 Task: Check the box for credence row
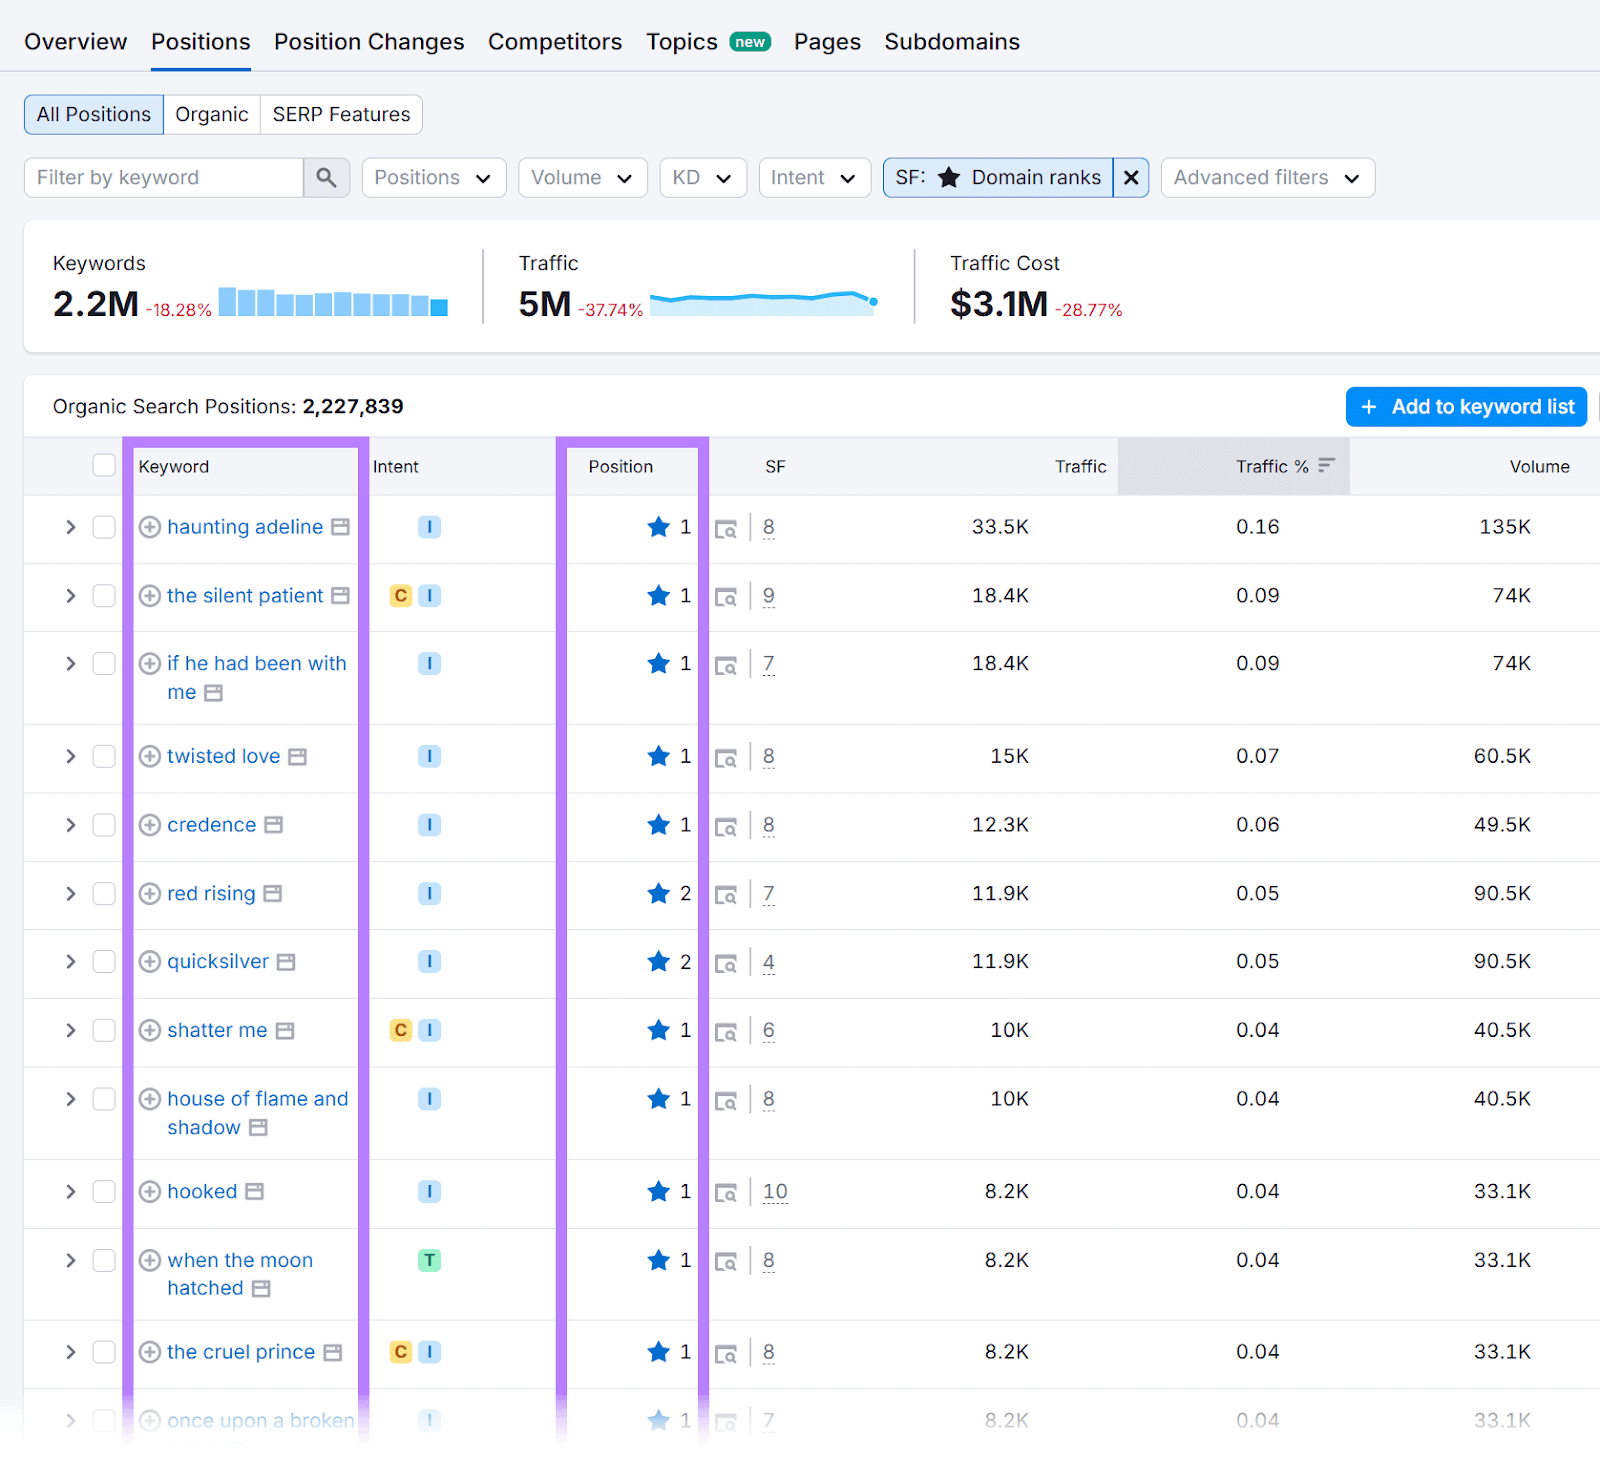[104, 825]
